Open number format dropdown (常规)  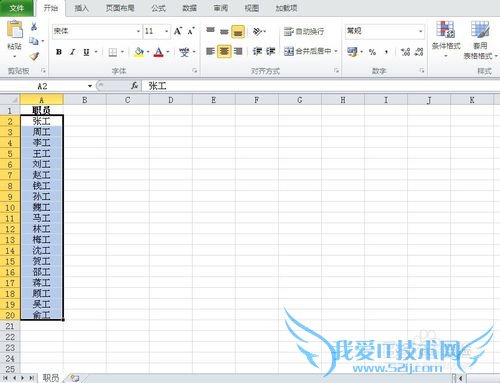[x=421, y=31]
